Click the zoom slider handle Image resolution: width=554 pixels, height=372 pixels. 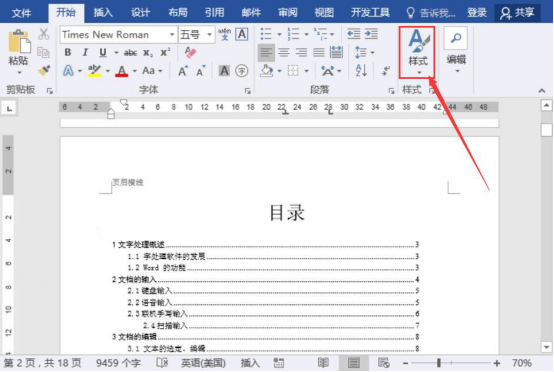[x=438, y=363]
